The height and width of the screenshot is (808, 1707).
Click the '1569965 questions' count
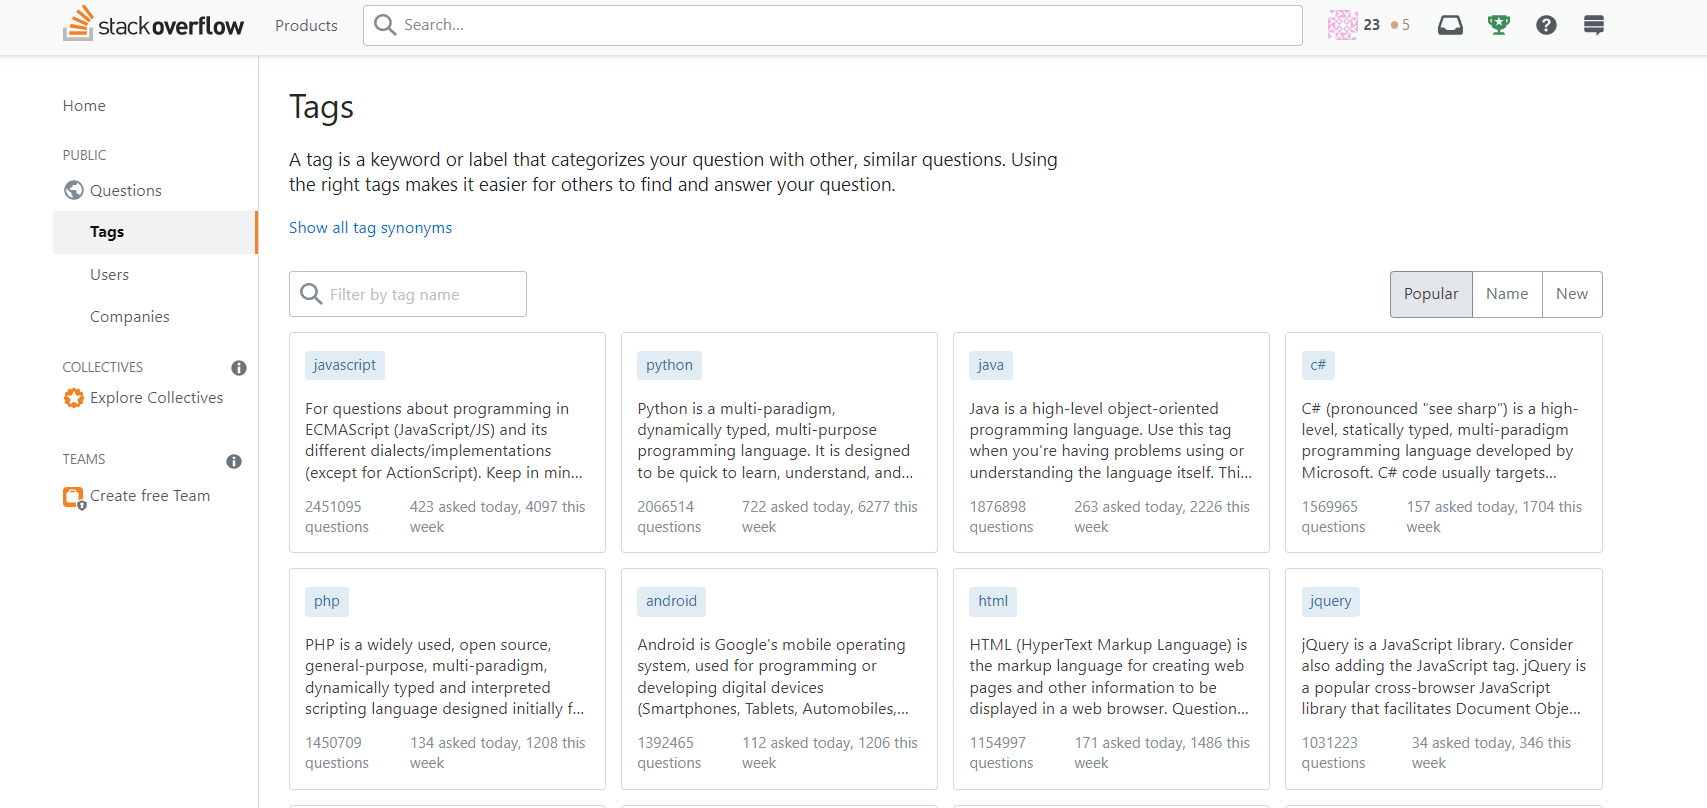pyautogui.click(x=1333, y=517)
